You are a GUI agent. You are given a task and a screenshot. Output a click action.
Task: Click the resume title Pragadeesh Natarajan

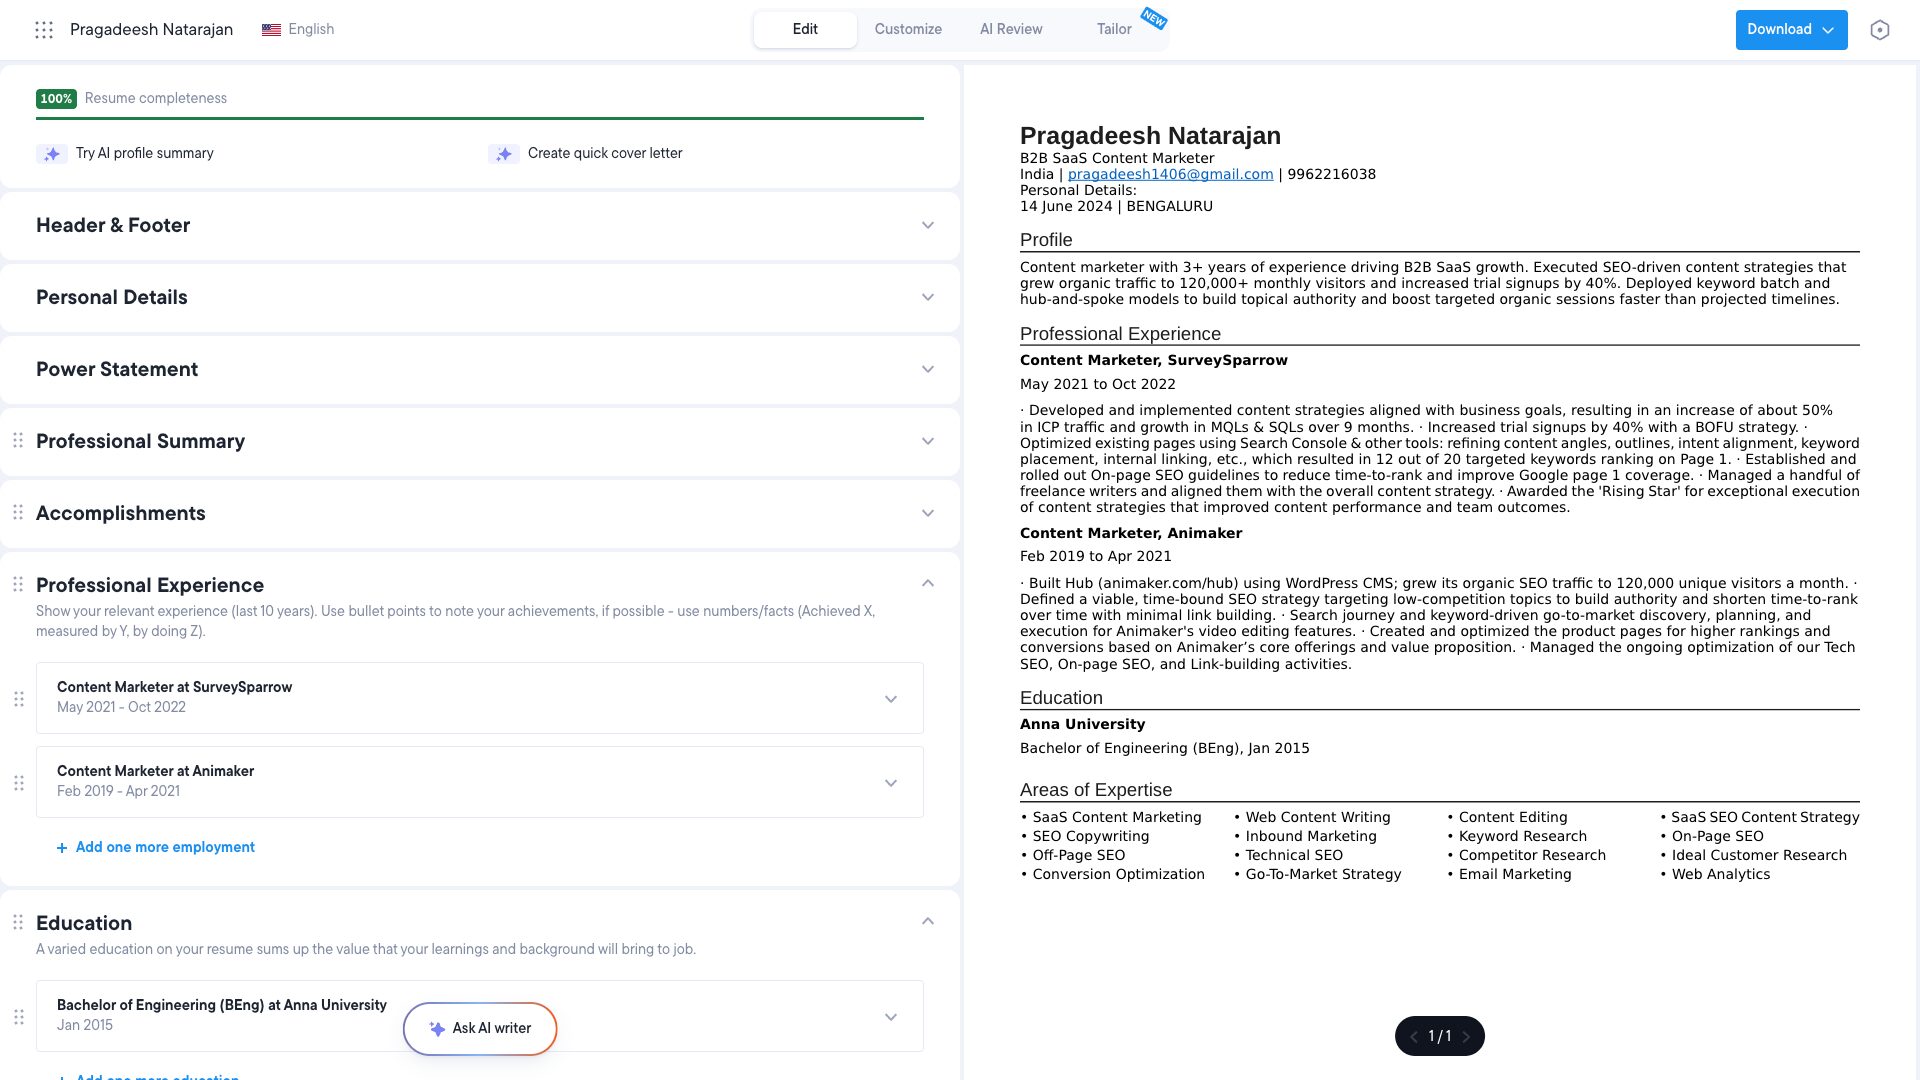point(151,30)
